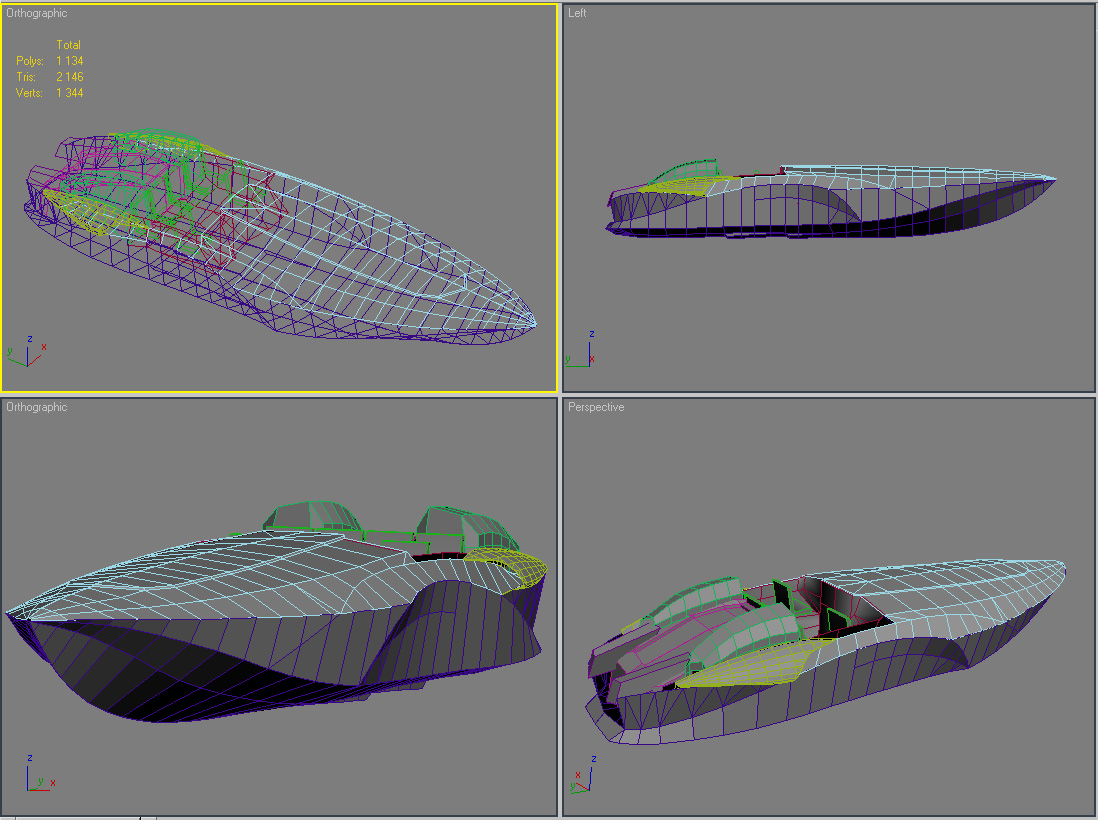
Task: Click the "Total" statistics header
Action: 69,45
